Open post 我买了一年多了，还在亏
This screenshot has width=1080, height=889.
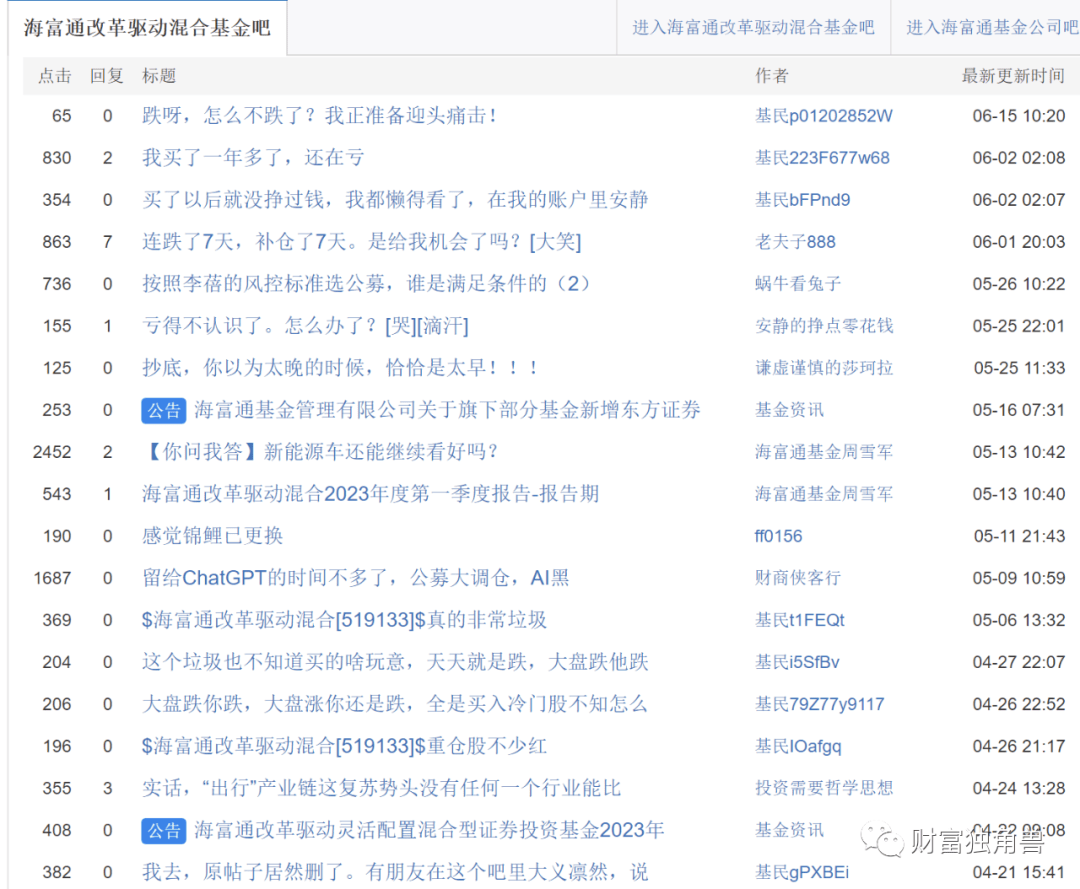[253, 158]
